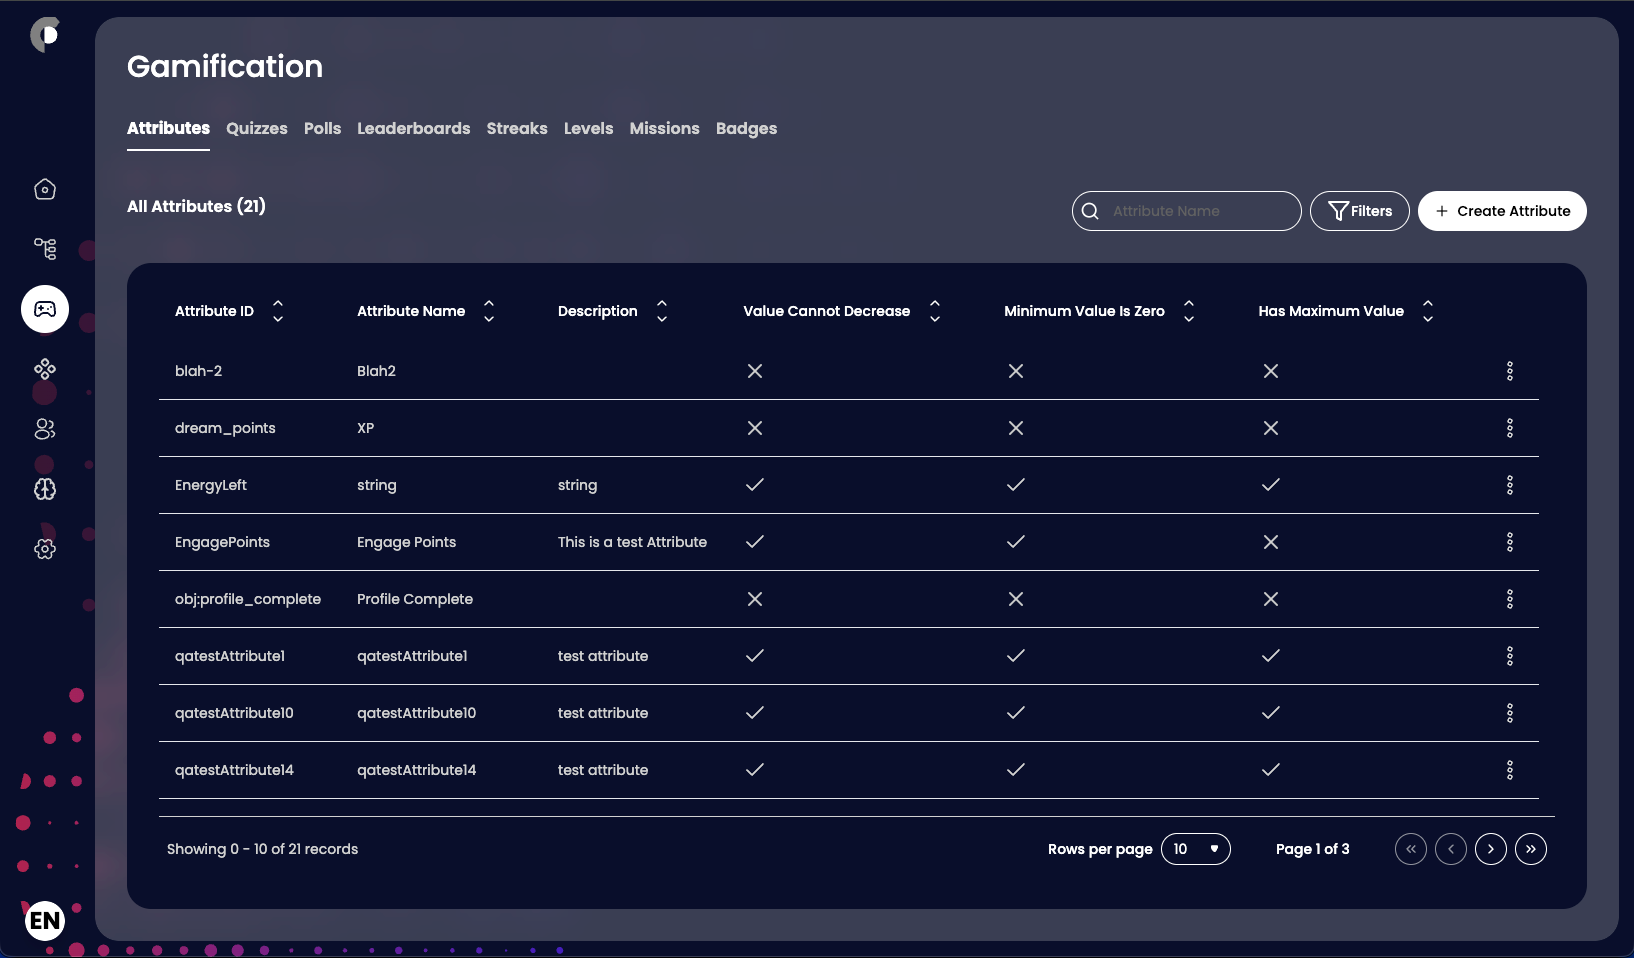Click the Create Attribute button
This screenshot has width=1634, height=958.
[x=1501, y=211]
